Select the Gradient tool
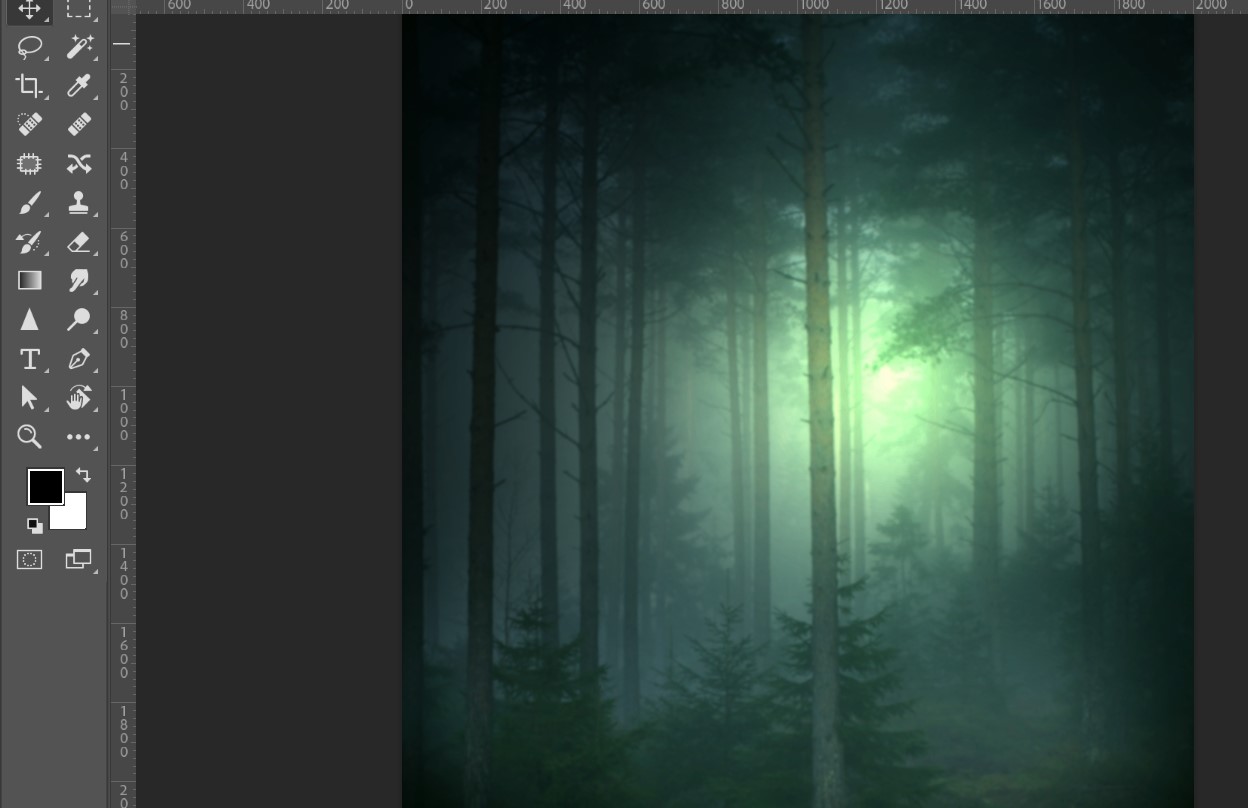 coord(29,280)
